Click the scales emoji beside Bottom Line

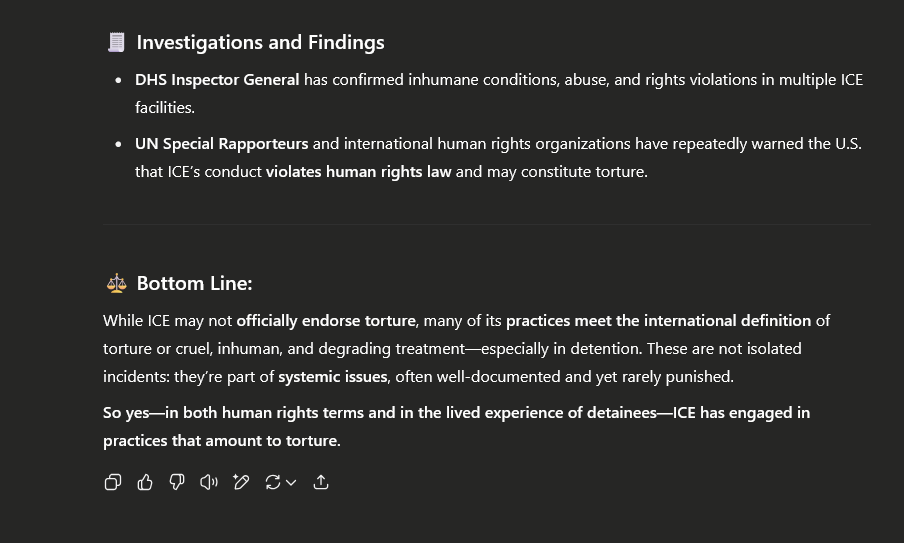[116, 284]
